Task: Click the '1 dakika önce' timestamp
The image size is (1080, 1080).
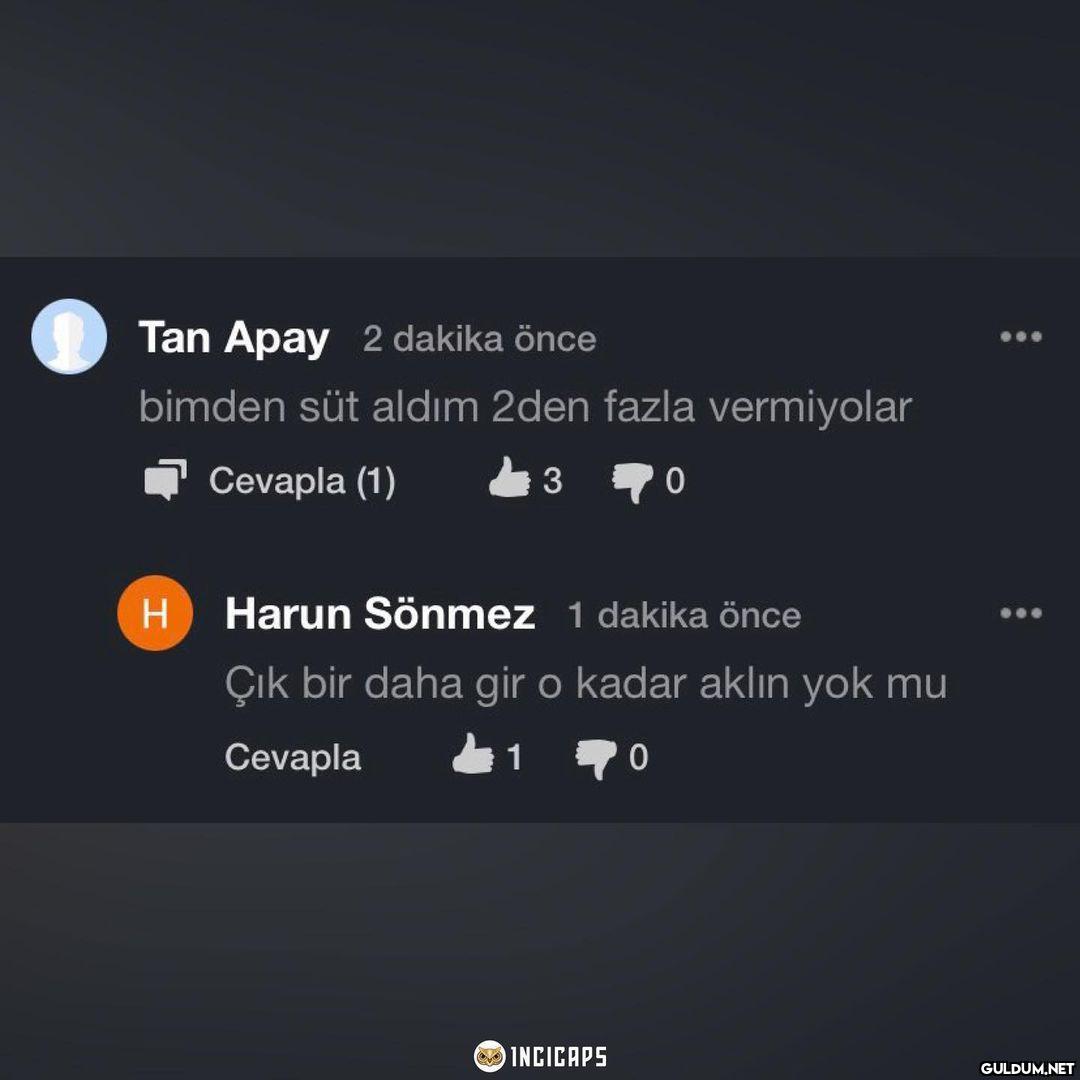Action: point(684,615)
